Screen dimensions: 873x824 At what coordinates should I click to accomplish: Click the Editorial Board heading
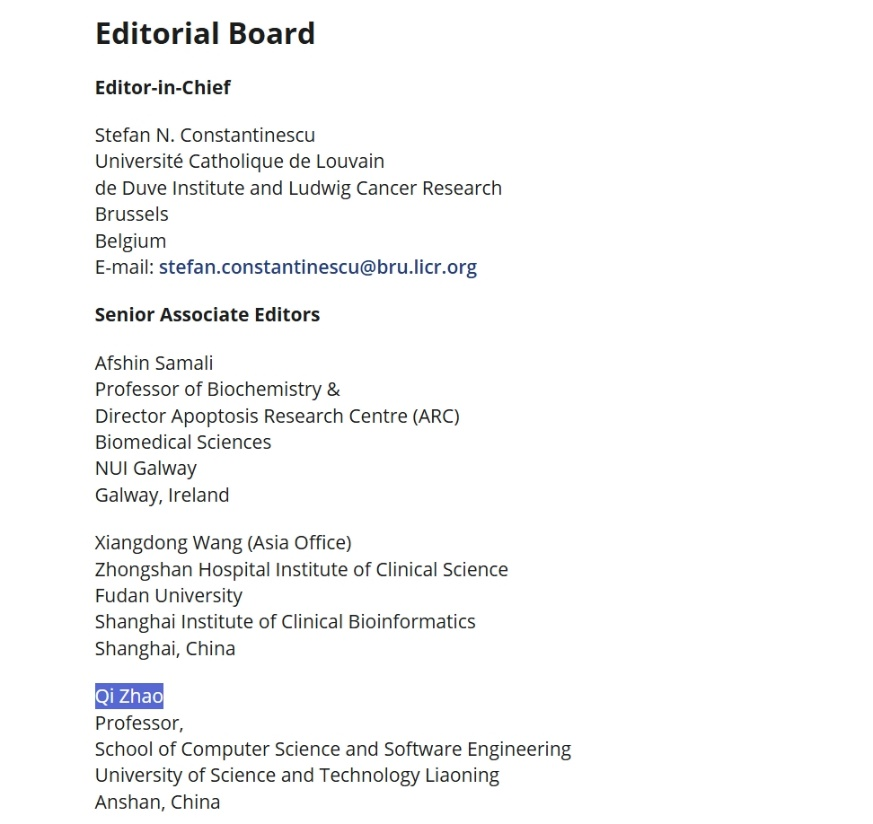205,34
